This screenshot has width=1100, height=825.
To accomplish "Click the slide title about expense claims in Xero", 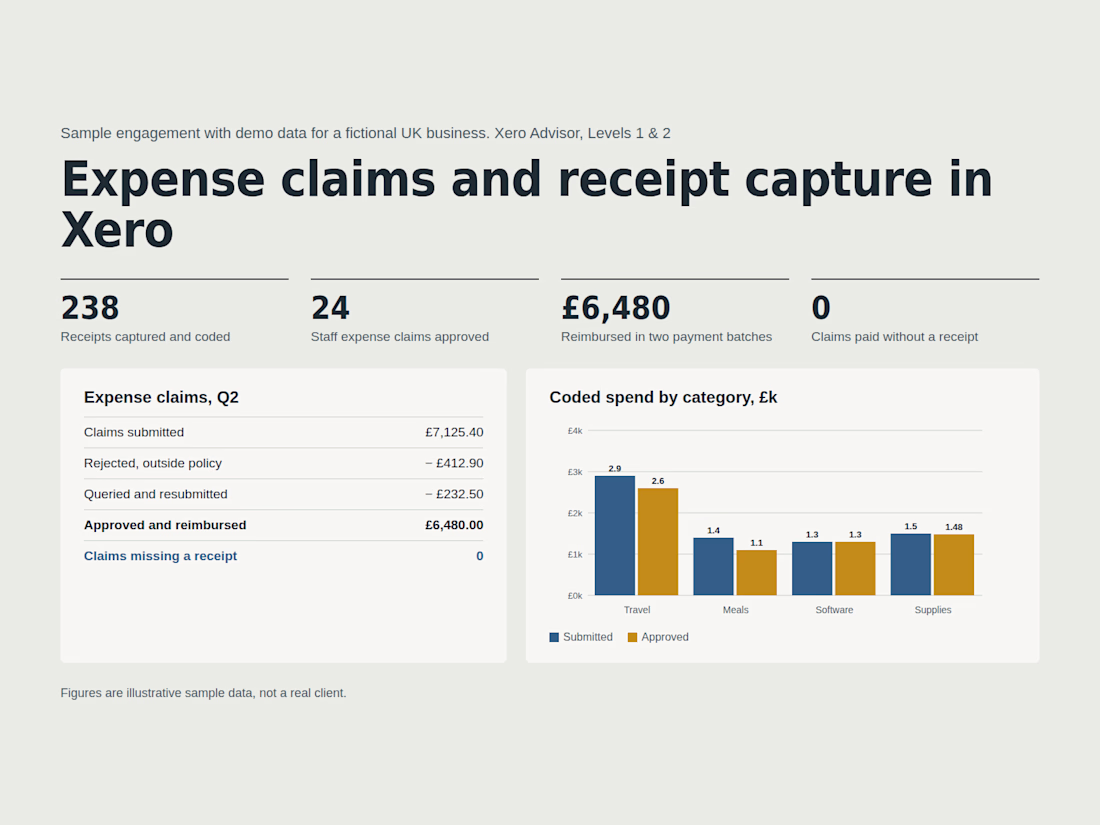I will (x=527, y=204).
